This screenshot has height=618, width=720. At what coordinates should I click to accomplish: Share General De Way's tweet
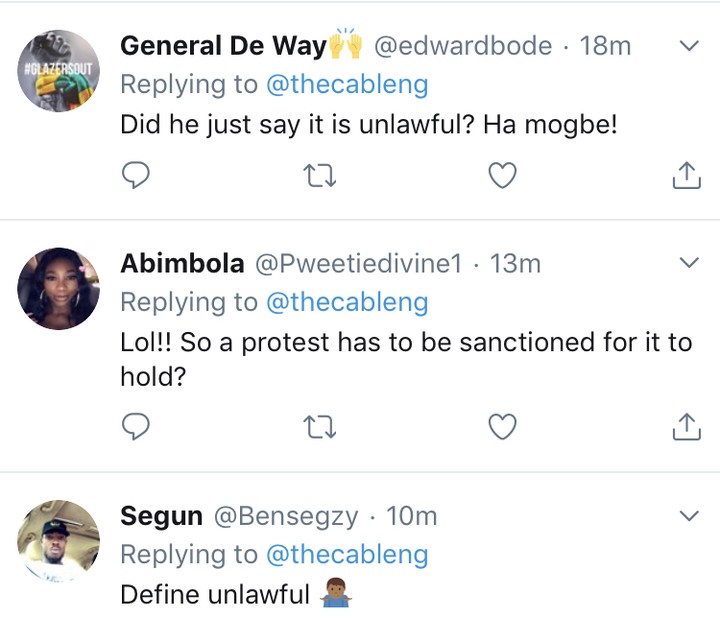click(685, 177)
